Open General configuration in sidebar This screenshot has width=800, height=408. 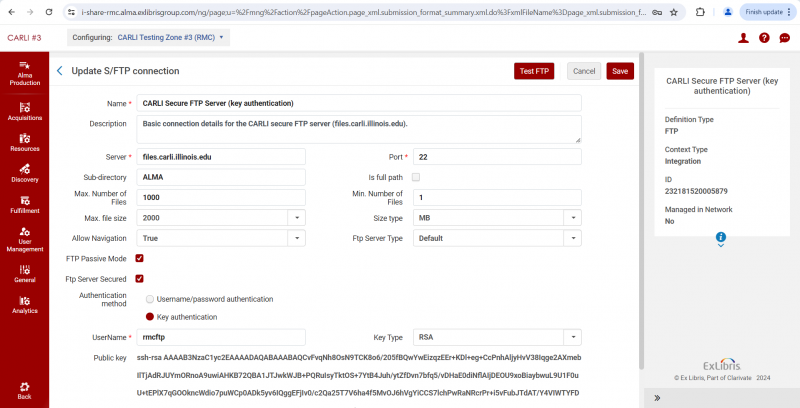point(24,273)
